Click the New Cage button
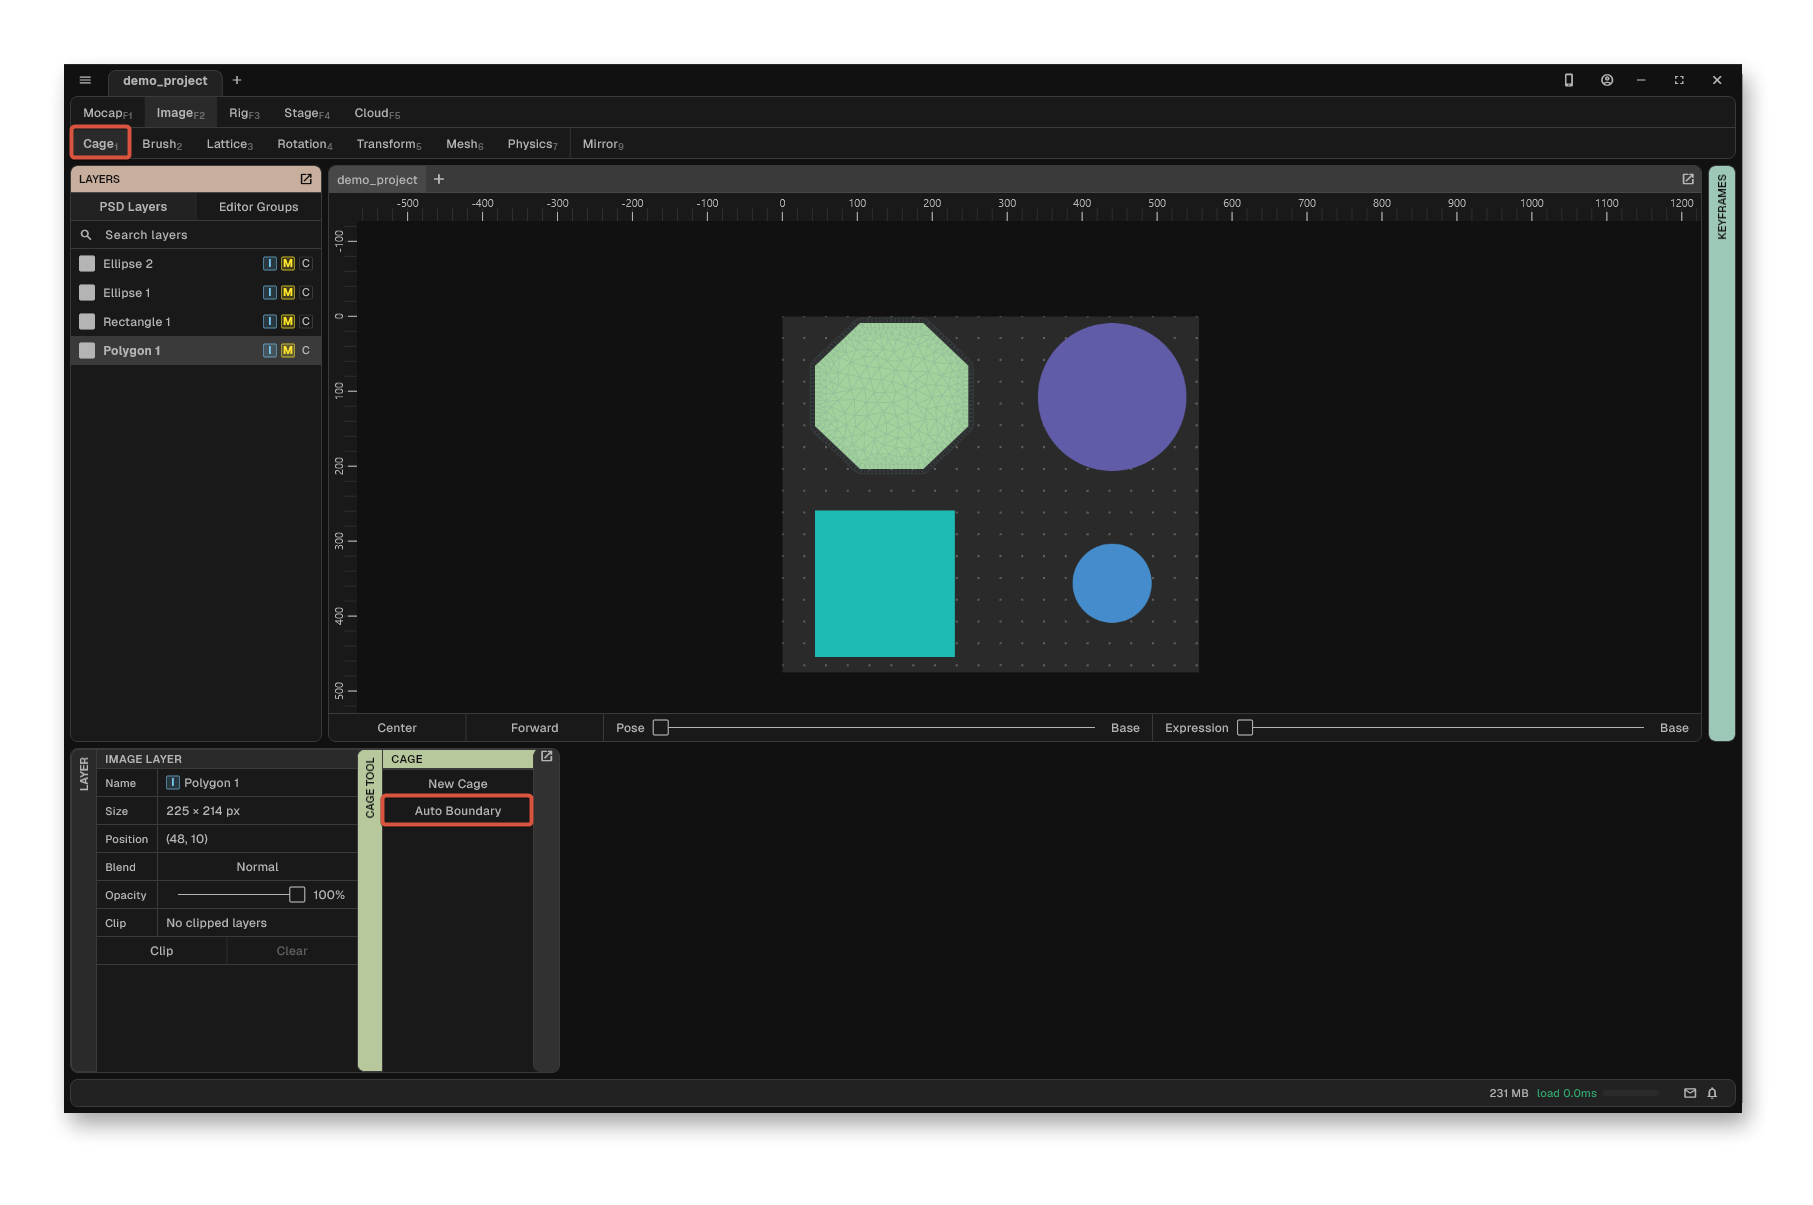 (458, 784)
